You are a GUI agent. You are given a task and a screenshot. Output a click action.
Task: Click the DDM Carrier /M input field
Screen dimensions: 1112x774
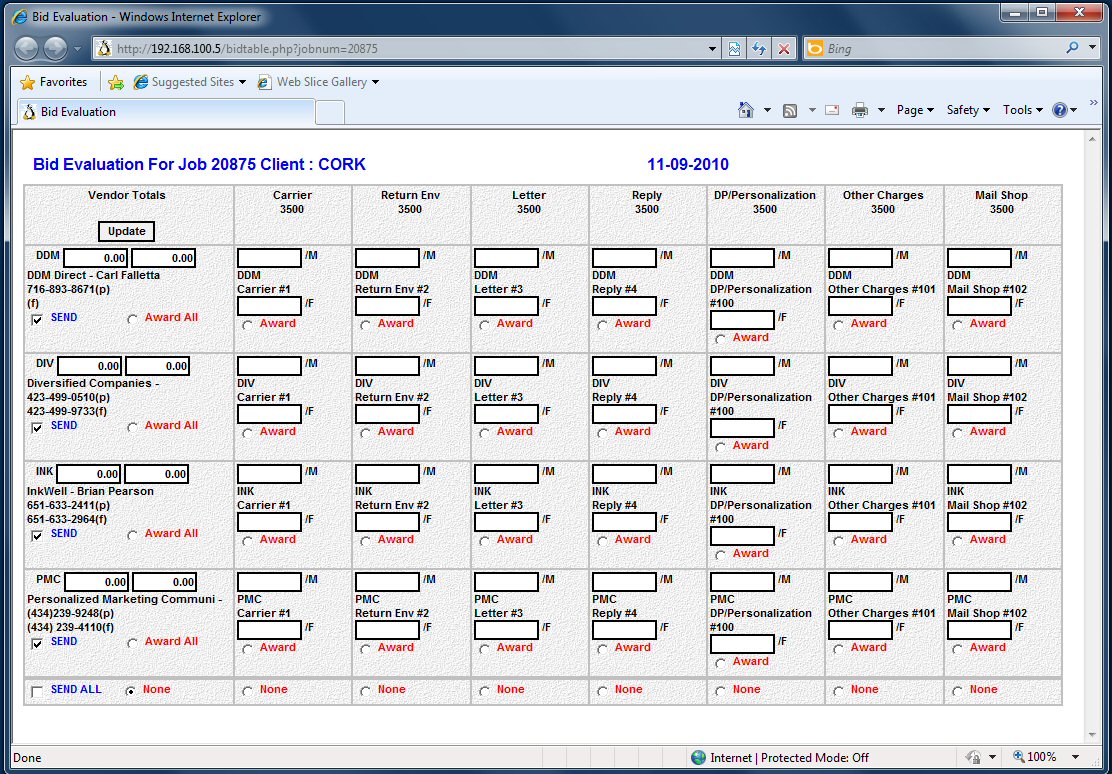pyautogui.click(x=269, y=258)
